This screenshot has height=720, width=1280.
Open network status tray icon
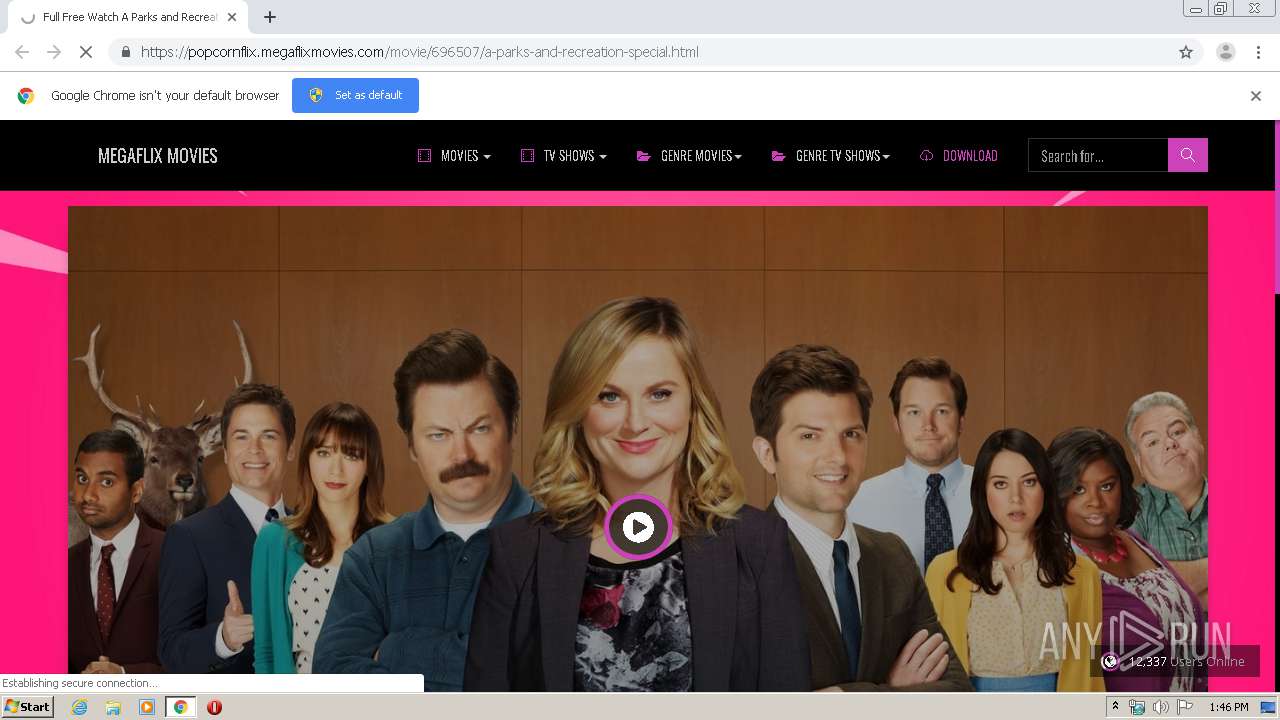[1137, 707]
